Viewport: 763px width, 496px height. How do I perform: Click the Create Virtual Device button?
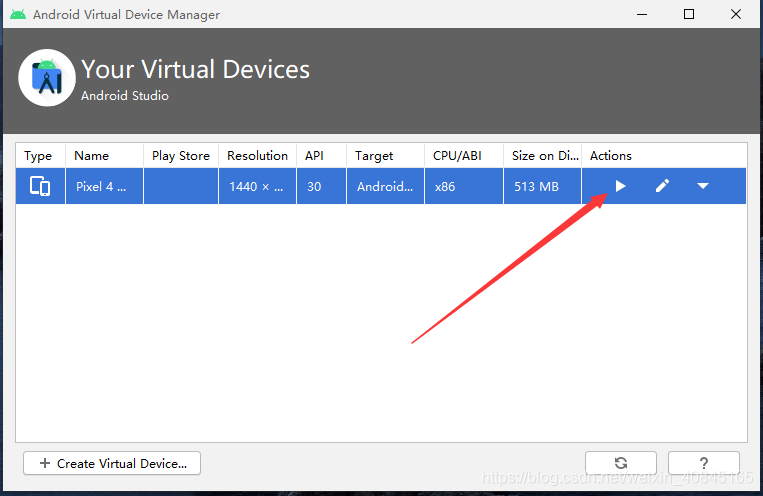pyautogui.click(x=112, y=463)
